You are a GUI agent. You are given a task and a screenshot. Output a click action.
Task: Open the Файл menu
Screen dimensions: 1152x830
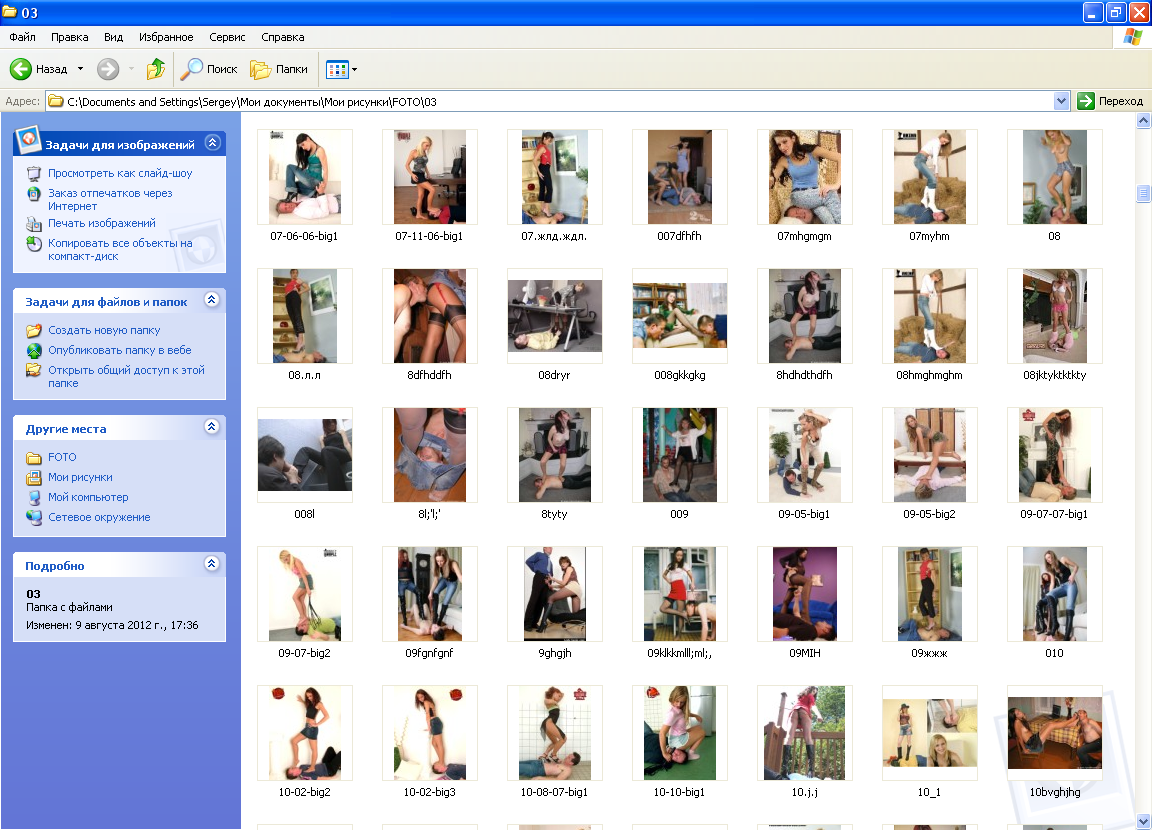coord(22,37)
